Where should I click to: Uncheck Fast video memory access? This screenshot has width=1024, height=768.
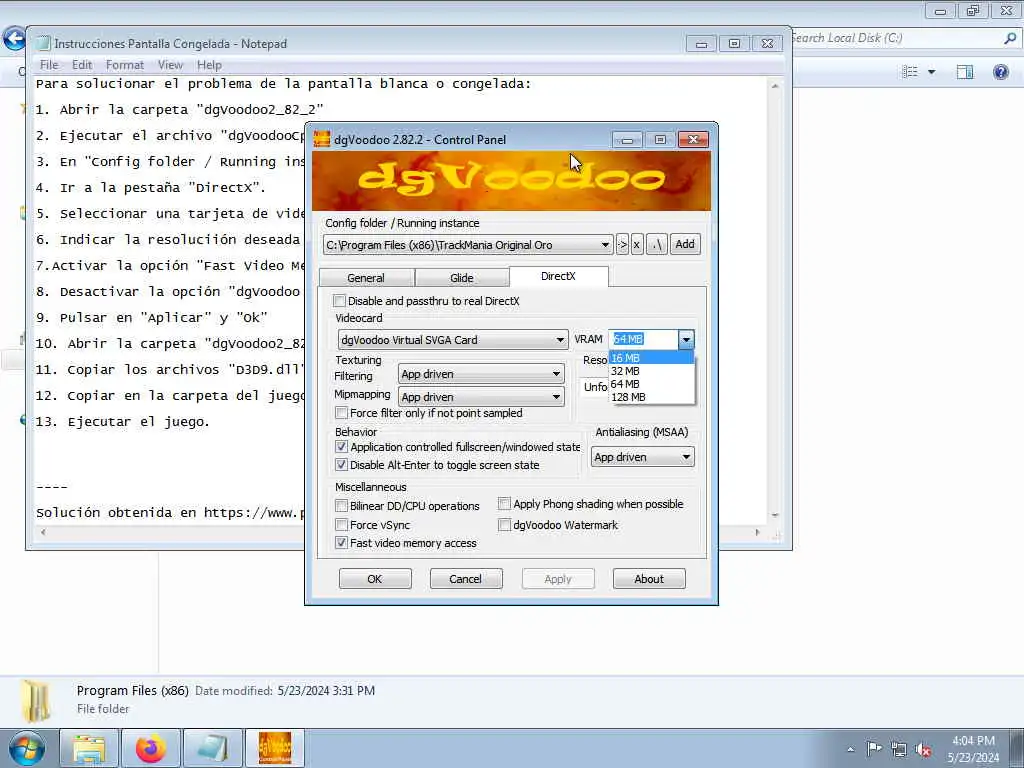[341, 543]
